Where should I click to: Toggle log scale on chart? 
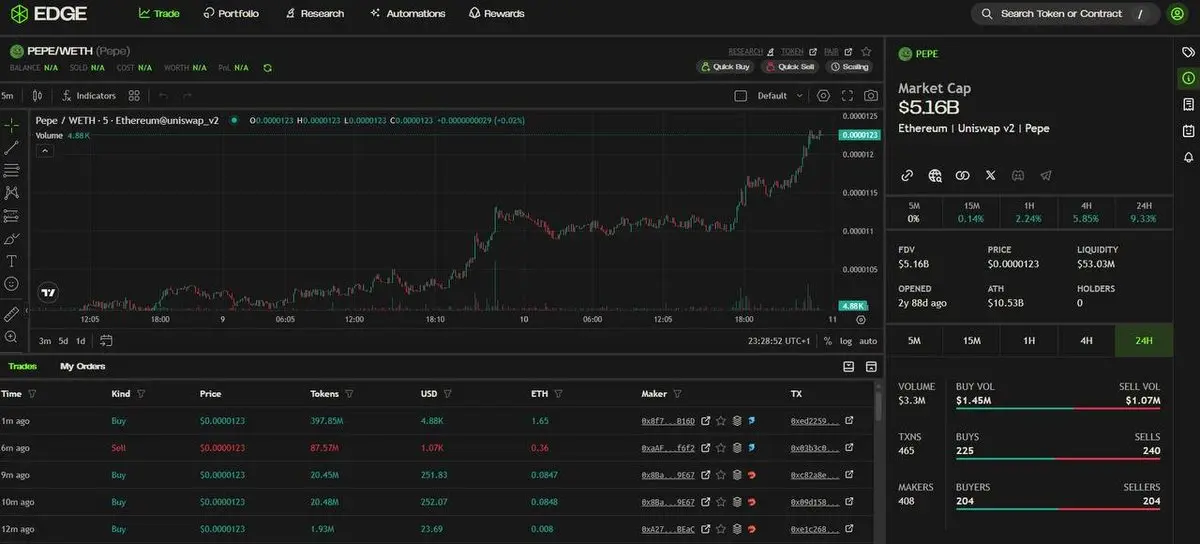[846, 341]
